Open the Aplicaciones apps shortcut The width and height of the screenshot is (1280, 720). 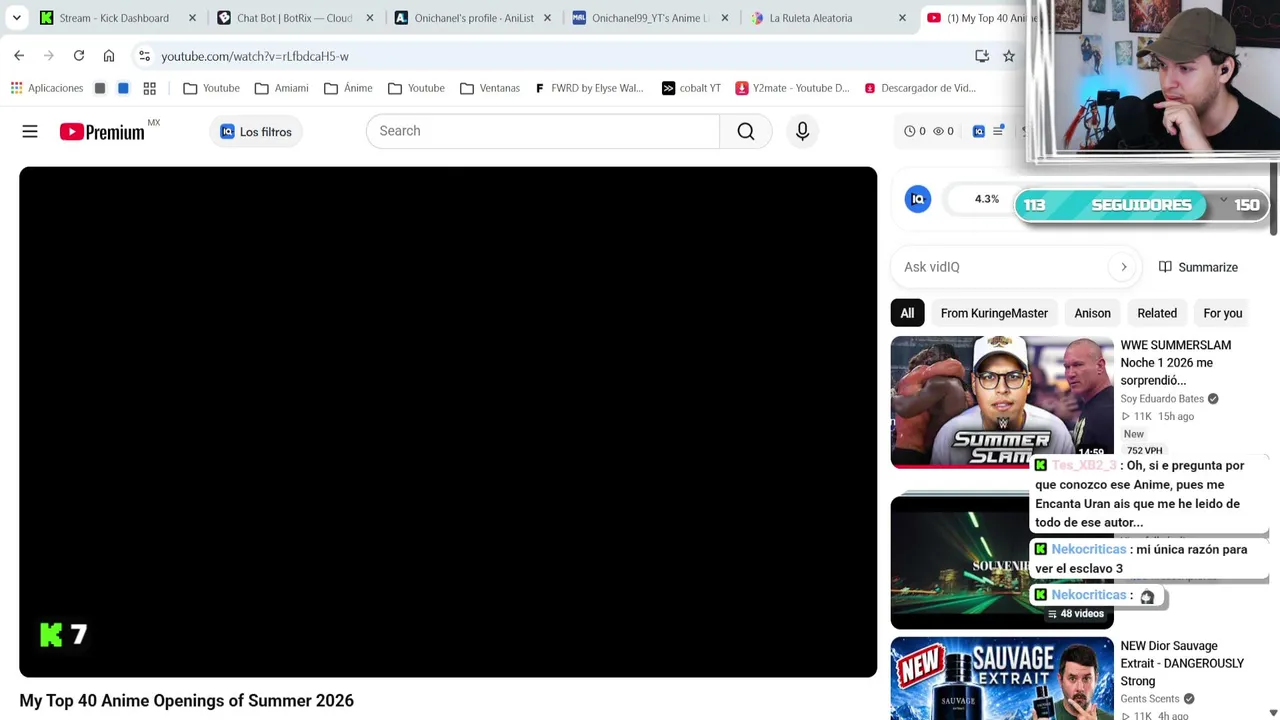point(47,88)
